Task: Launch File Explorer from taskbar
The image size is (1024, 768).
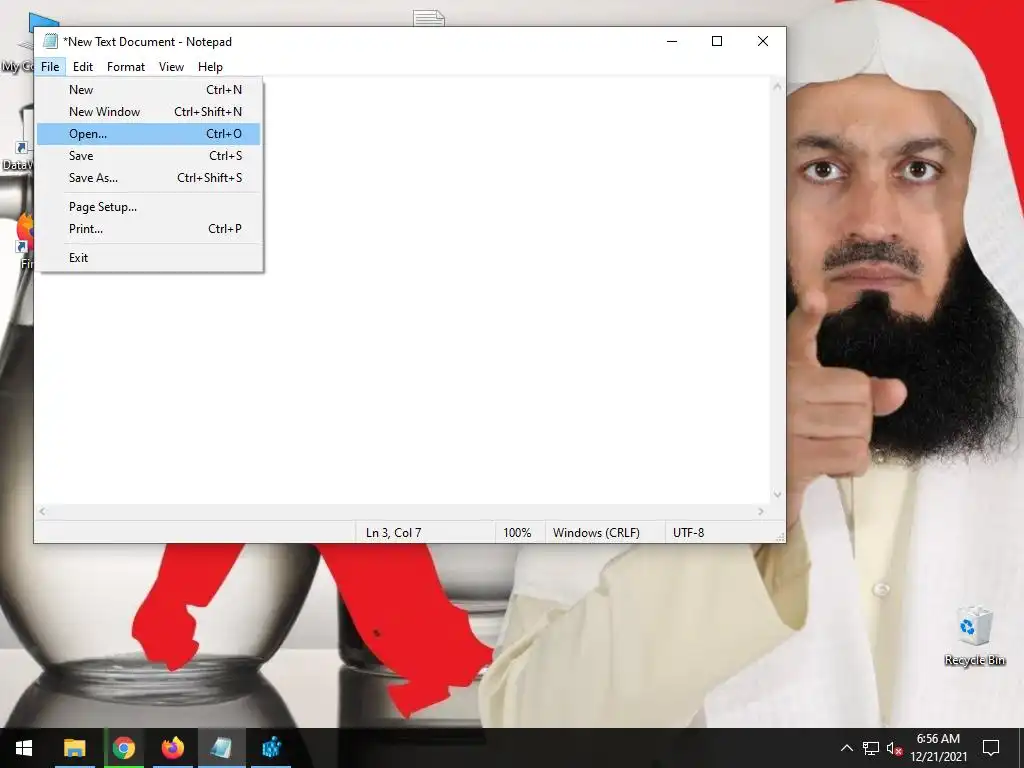Action: click(x=74, y=748)
